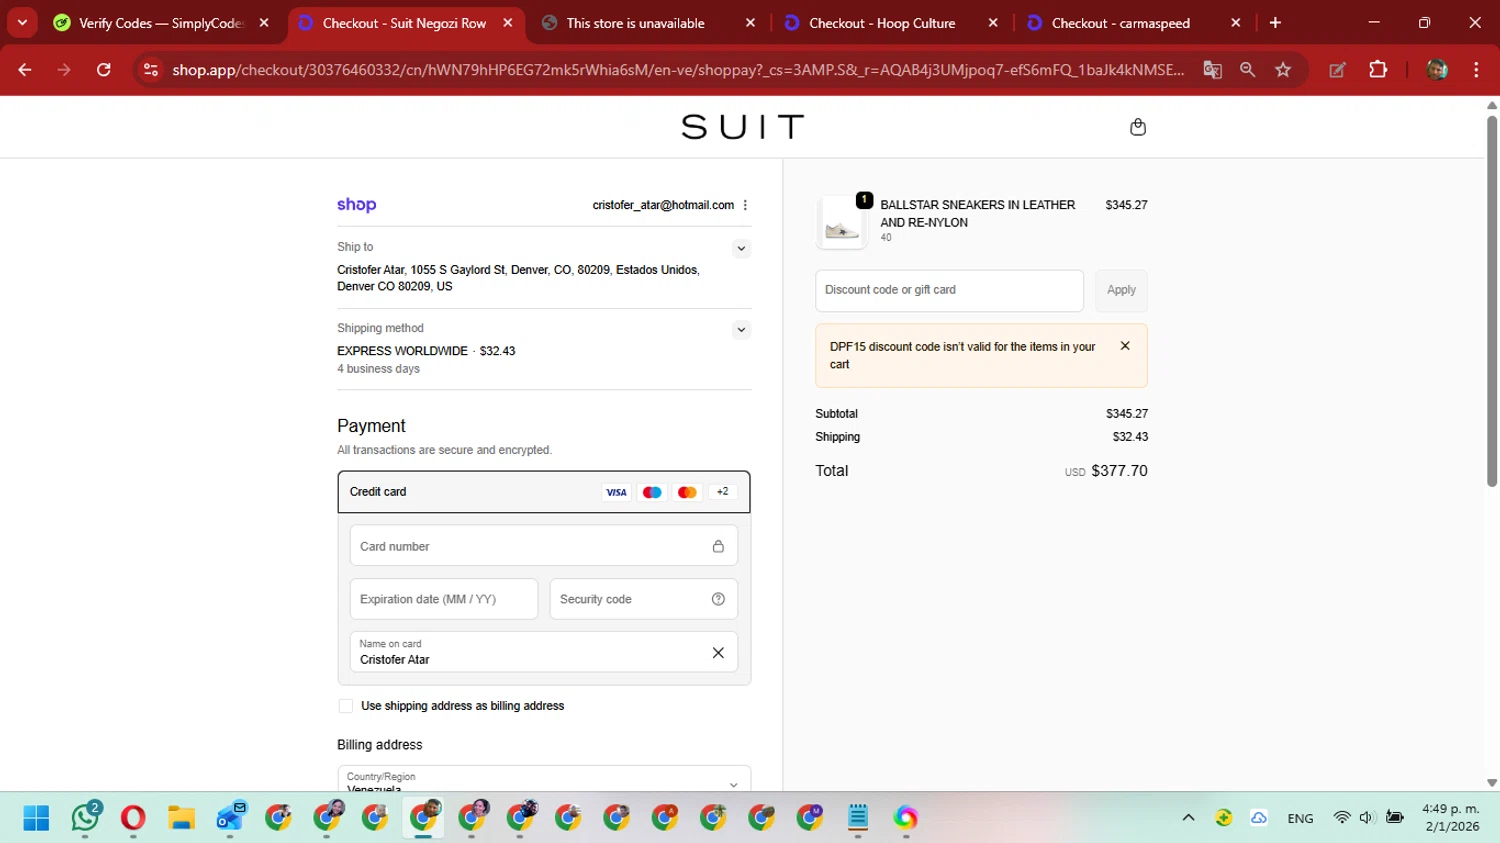1500x843 pixels.
Task: Close the Checkout - carmaspeed tab
Action: pyautogui.click(x=1236, y=22)
